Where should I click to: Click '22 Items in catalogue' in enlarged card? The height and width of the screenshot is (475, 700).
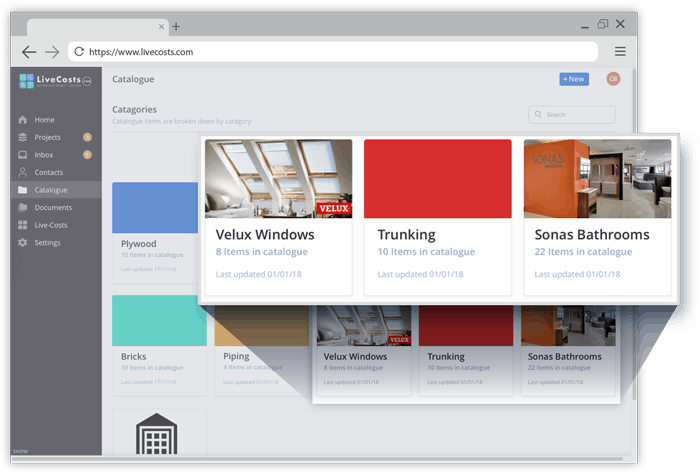(583, 252)
